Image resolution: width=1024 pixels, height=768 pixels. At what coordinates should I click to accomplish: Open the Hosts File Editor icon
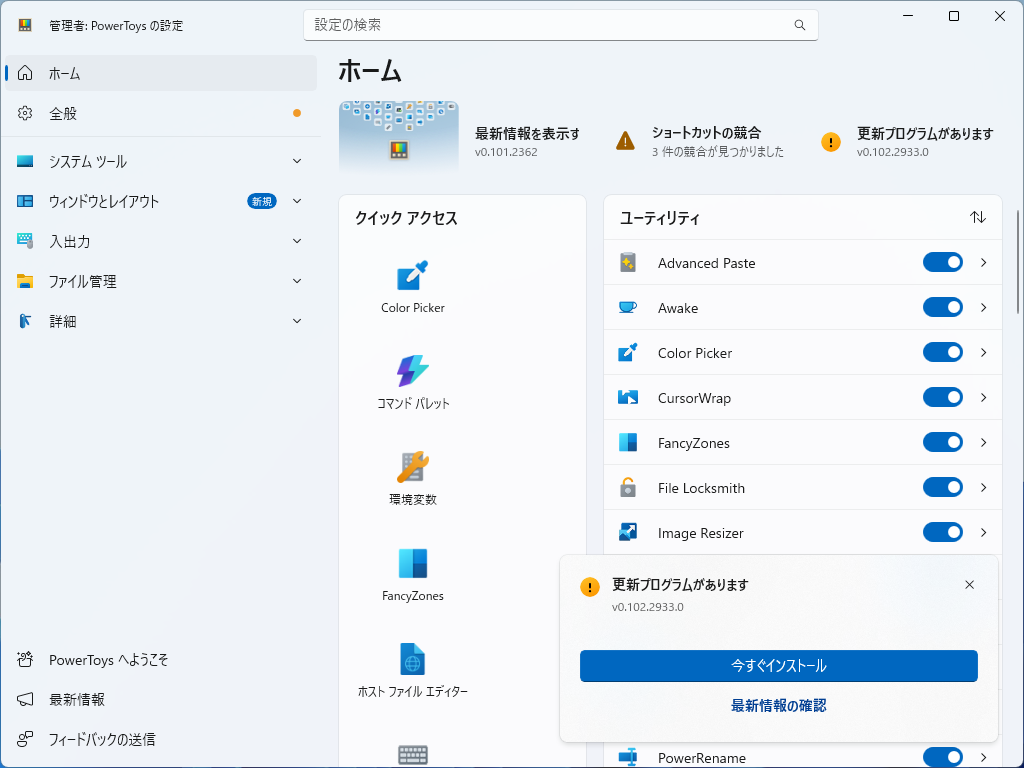pos(413,659)
